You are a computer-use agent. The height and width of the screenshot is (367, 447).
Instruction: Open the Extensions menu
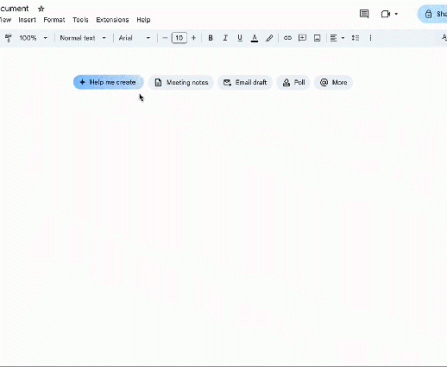[x=112, y=20]
